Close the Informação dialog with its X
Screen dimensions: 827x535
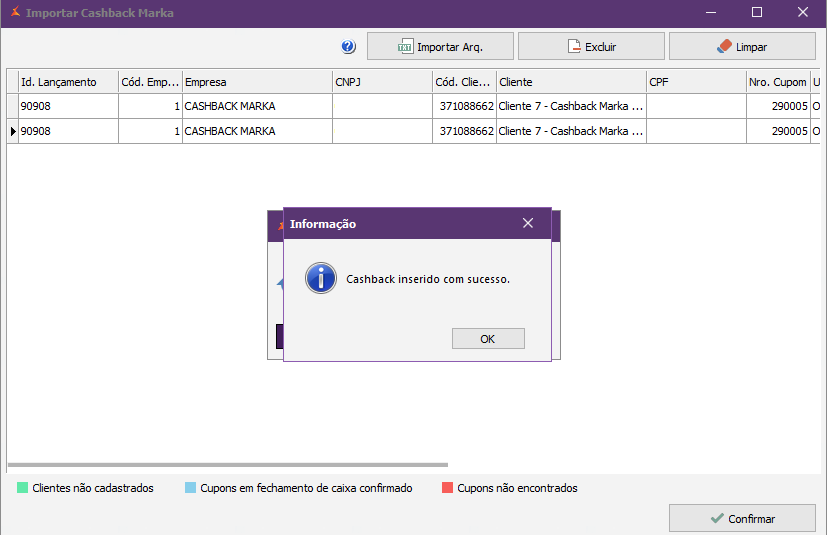(x=528, y=223)
